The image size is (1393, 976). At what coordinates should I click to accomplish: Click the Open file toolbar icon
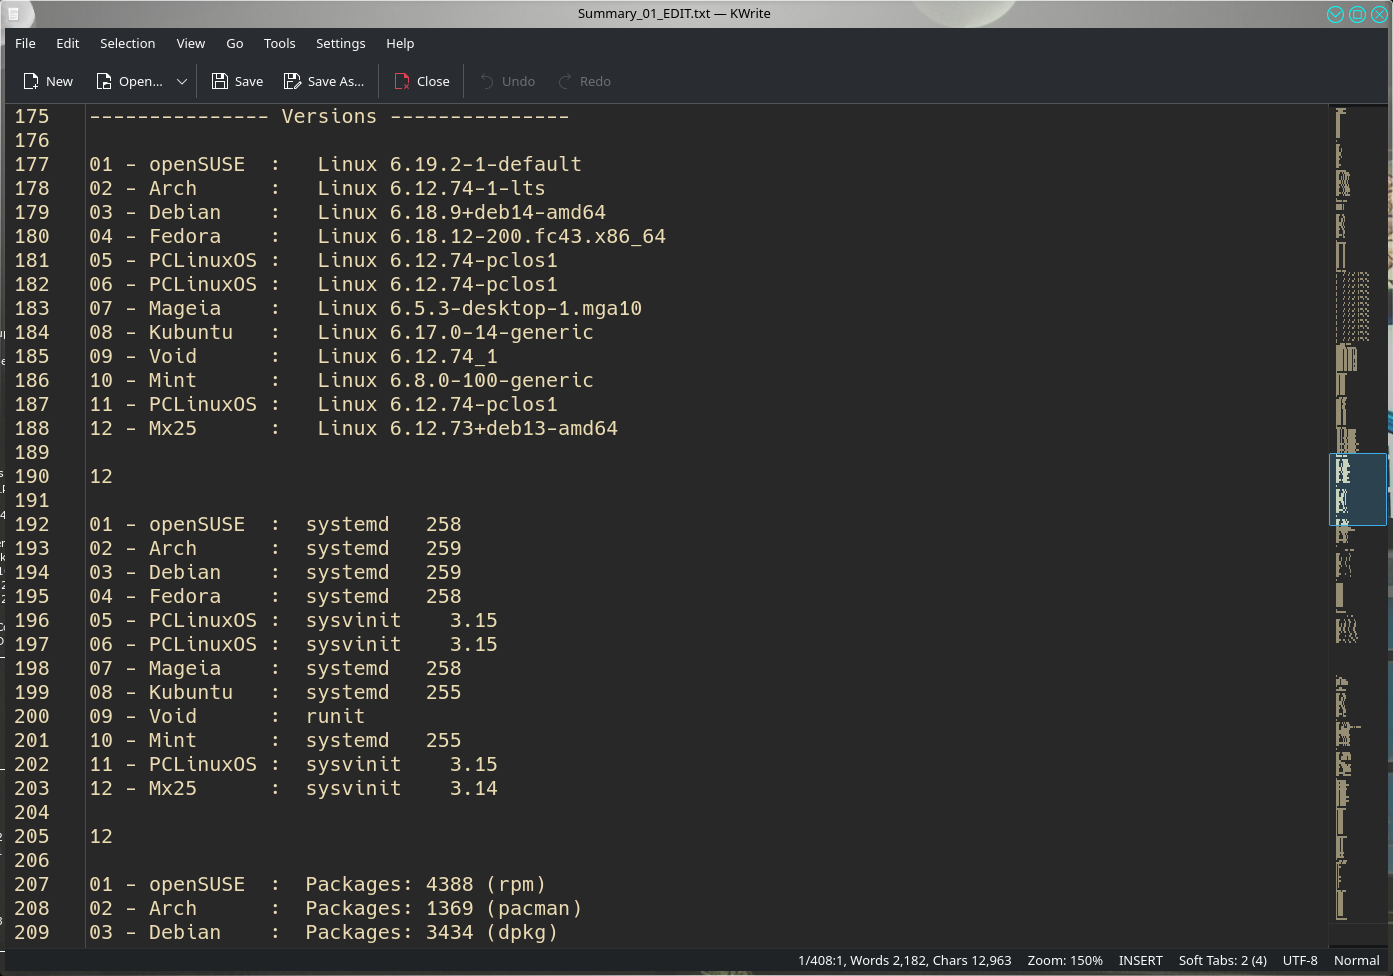click(104, 81)
